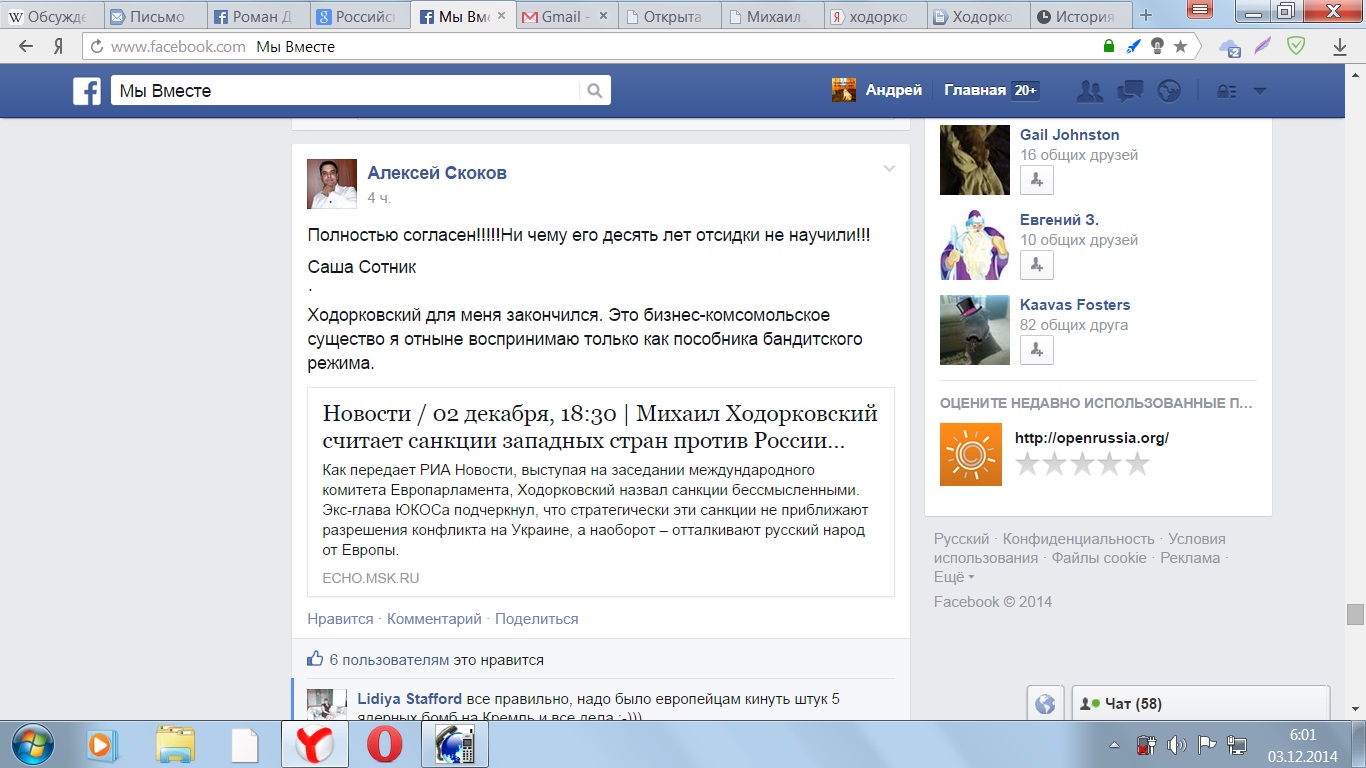Open the echo.msk.ru news article headline
Image resolution: width=1366 pixels, height=768 pixels.
[600, 427]
